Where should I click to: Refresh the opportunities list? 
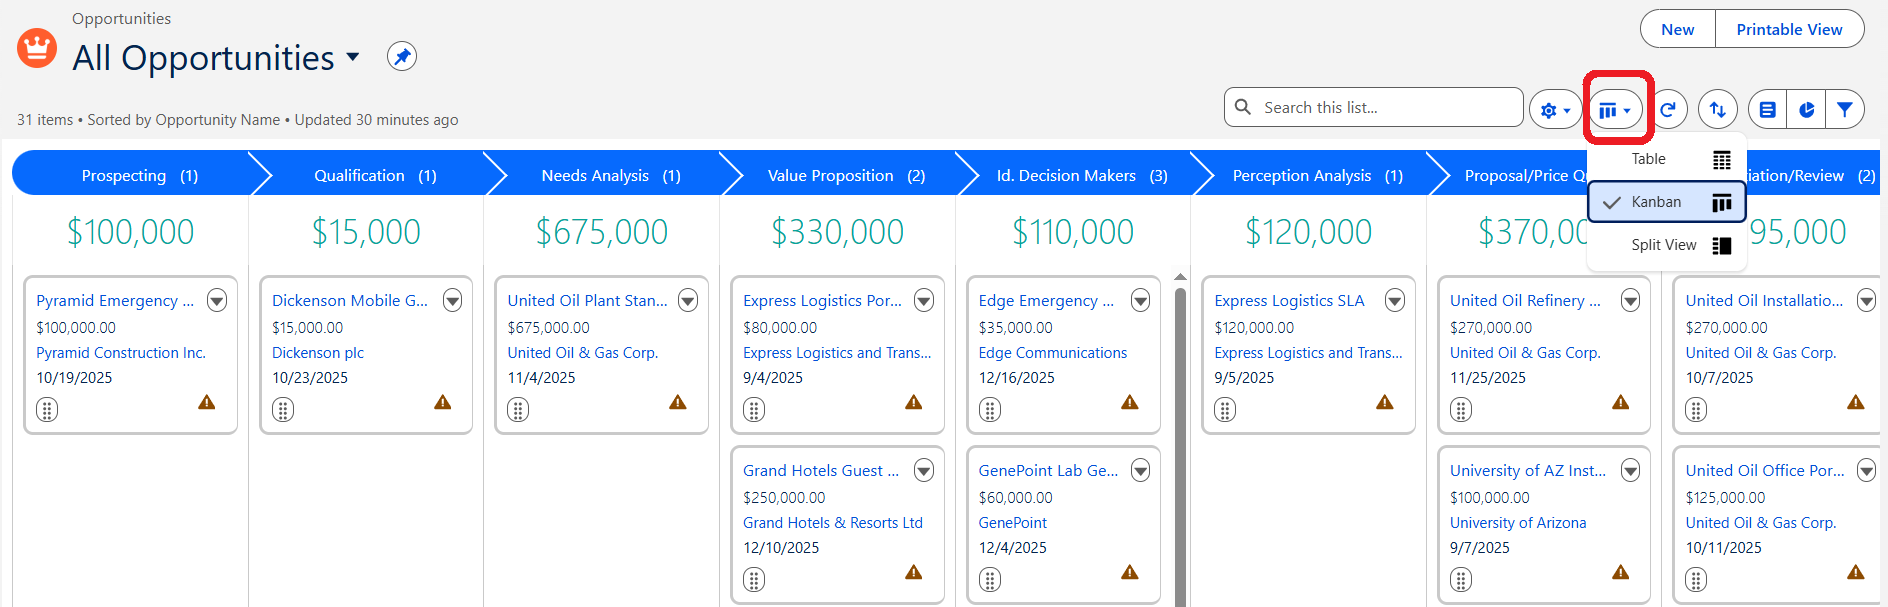pyautogui.click(x=1668, y=110)
